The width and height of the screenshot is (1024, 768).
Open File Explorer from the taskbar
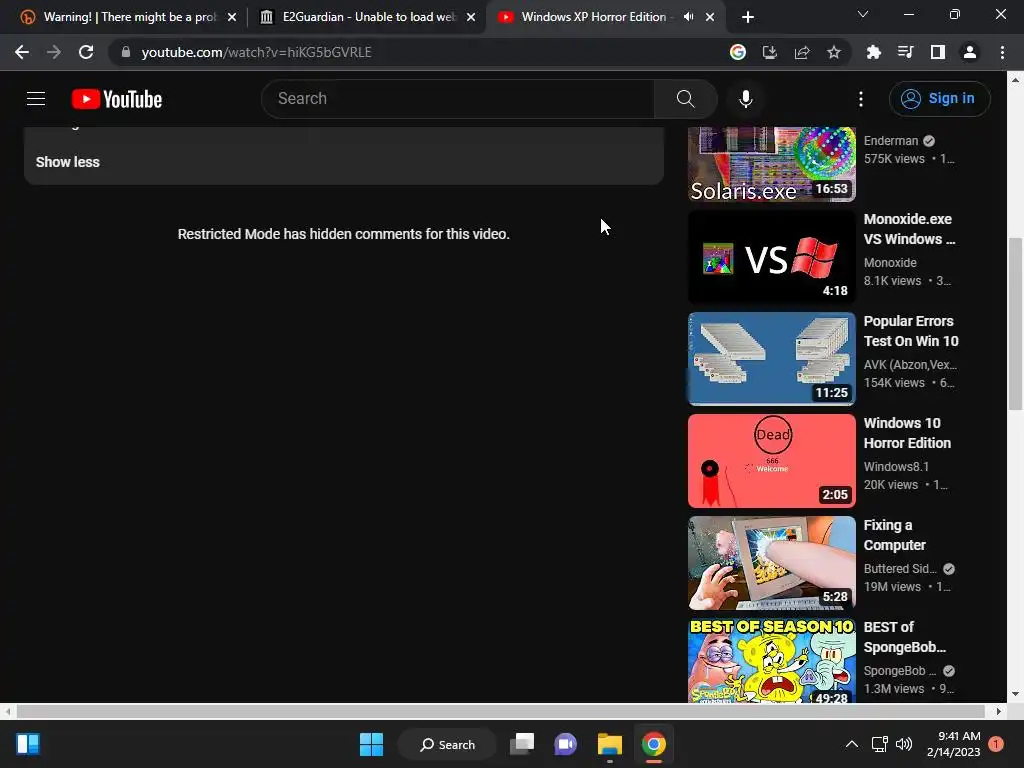609,744
